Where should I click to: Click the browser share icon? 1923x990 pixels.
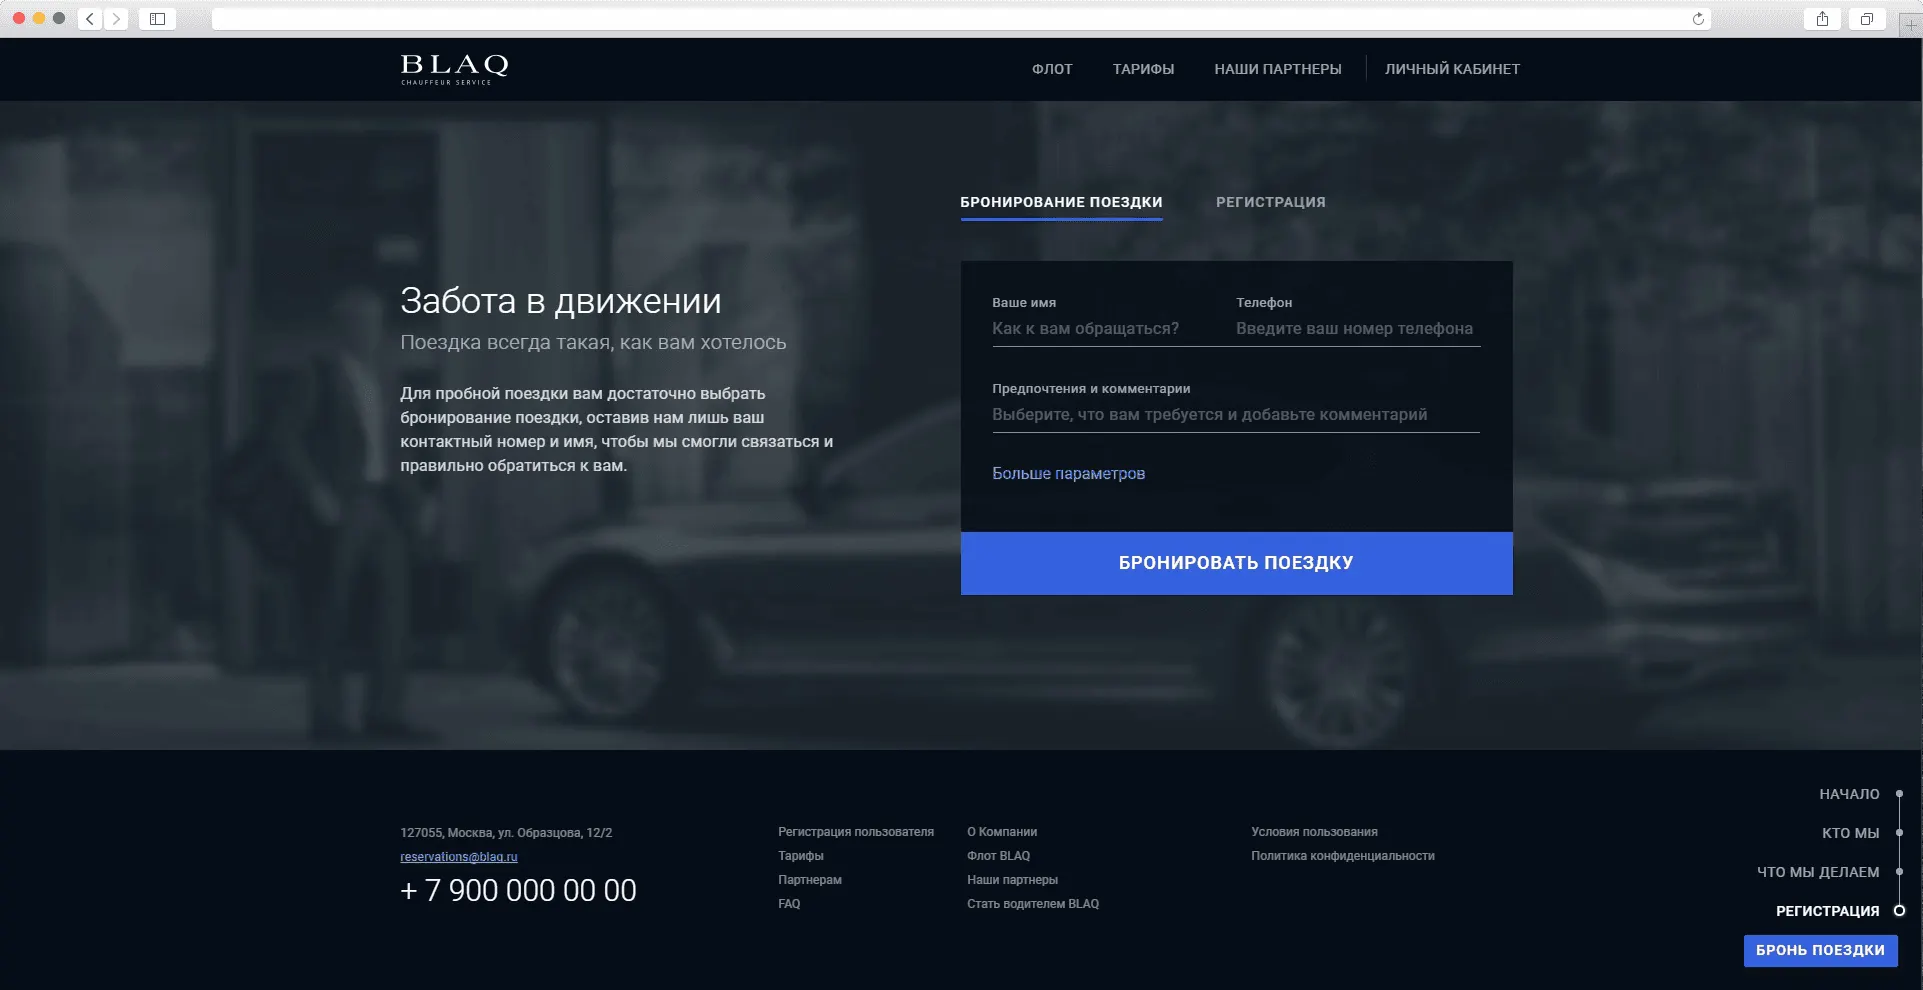[x=1822, y=19]
